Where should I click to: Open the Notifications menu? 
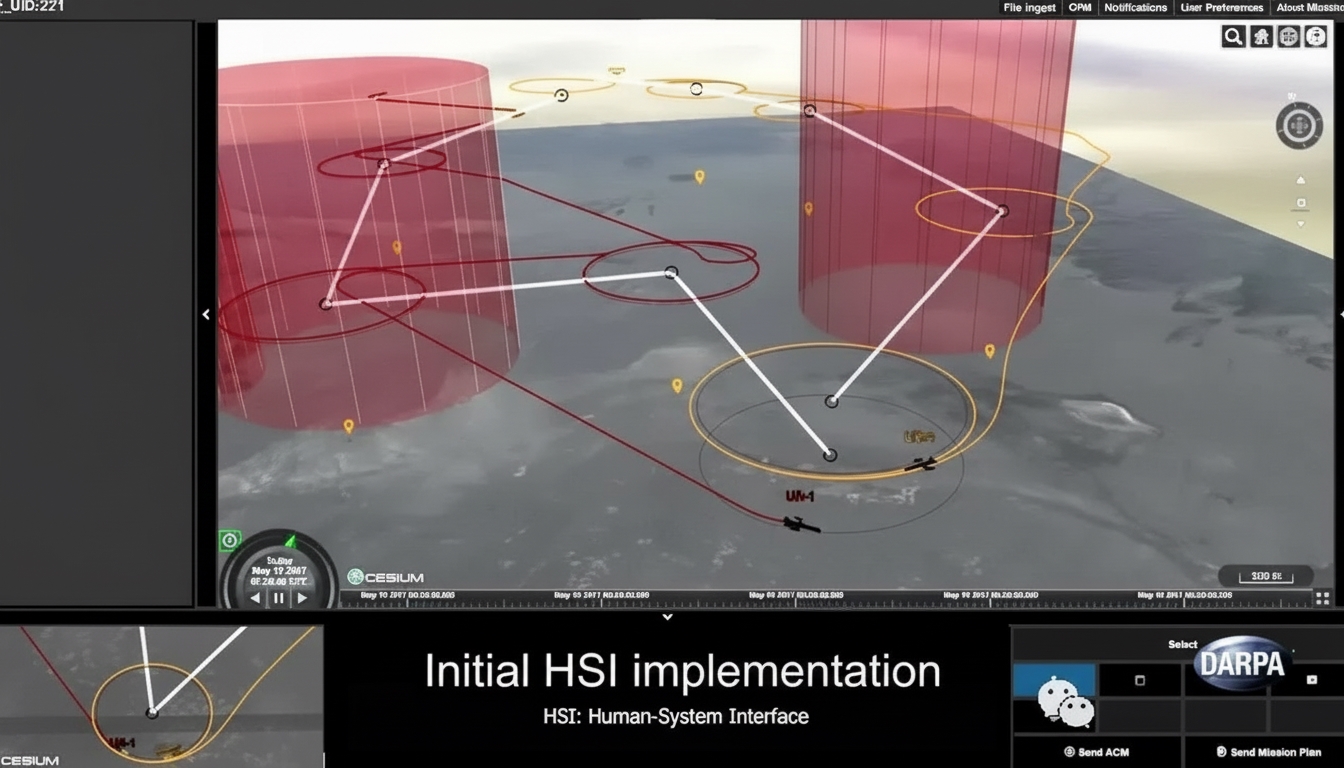1135,7
